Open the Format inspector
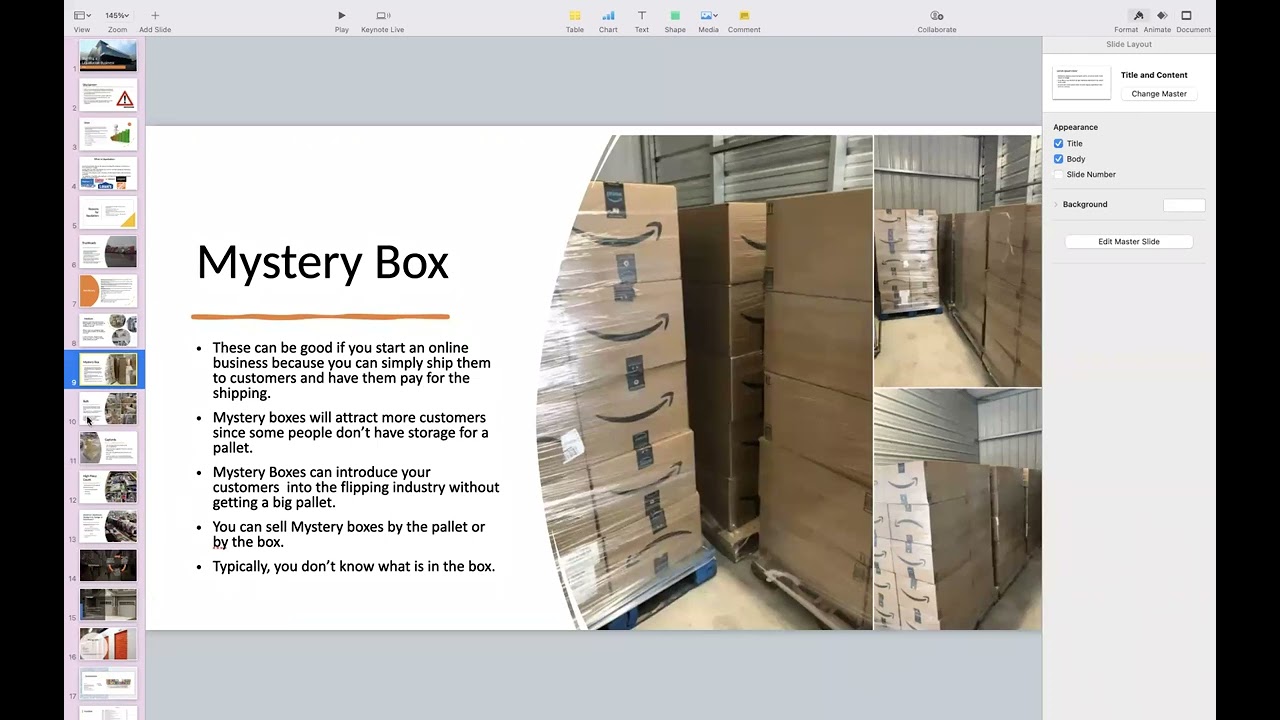This screenshot has height=720, width=1280. click(x=1138, y=15)
